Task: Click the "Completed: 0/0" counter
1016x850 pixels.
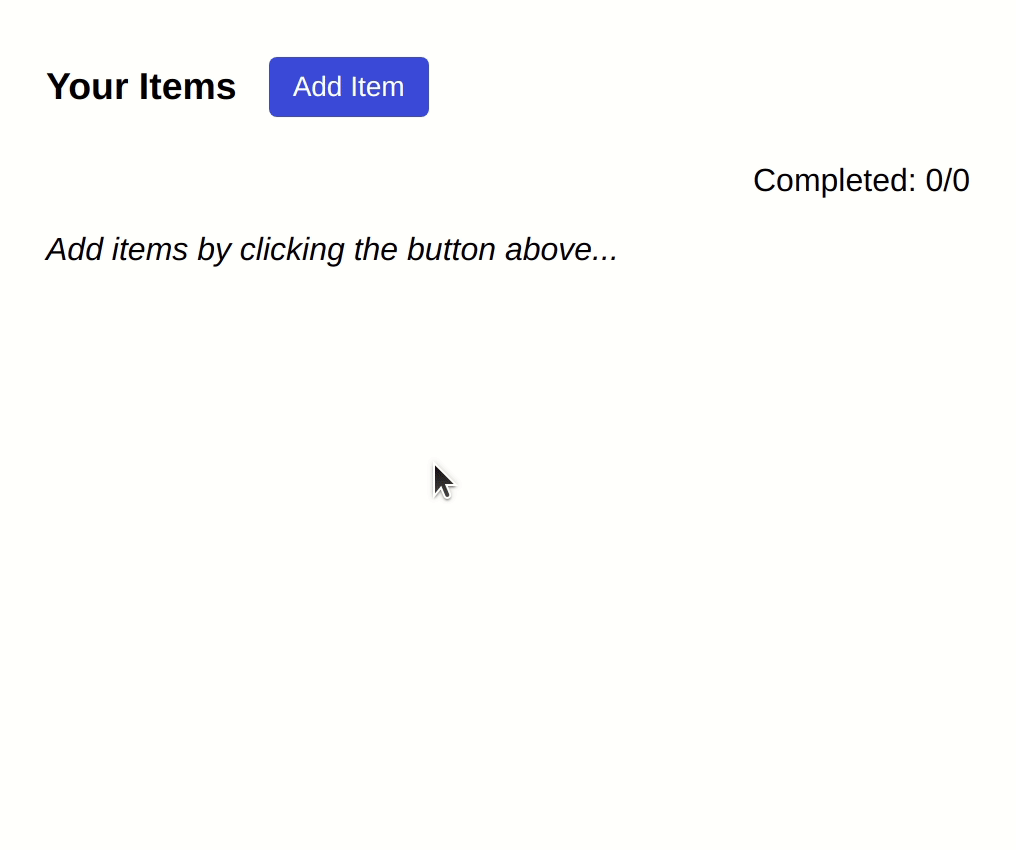Action: (x=860, y=181)
